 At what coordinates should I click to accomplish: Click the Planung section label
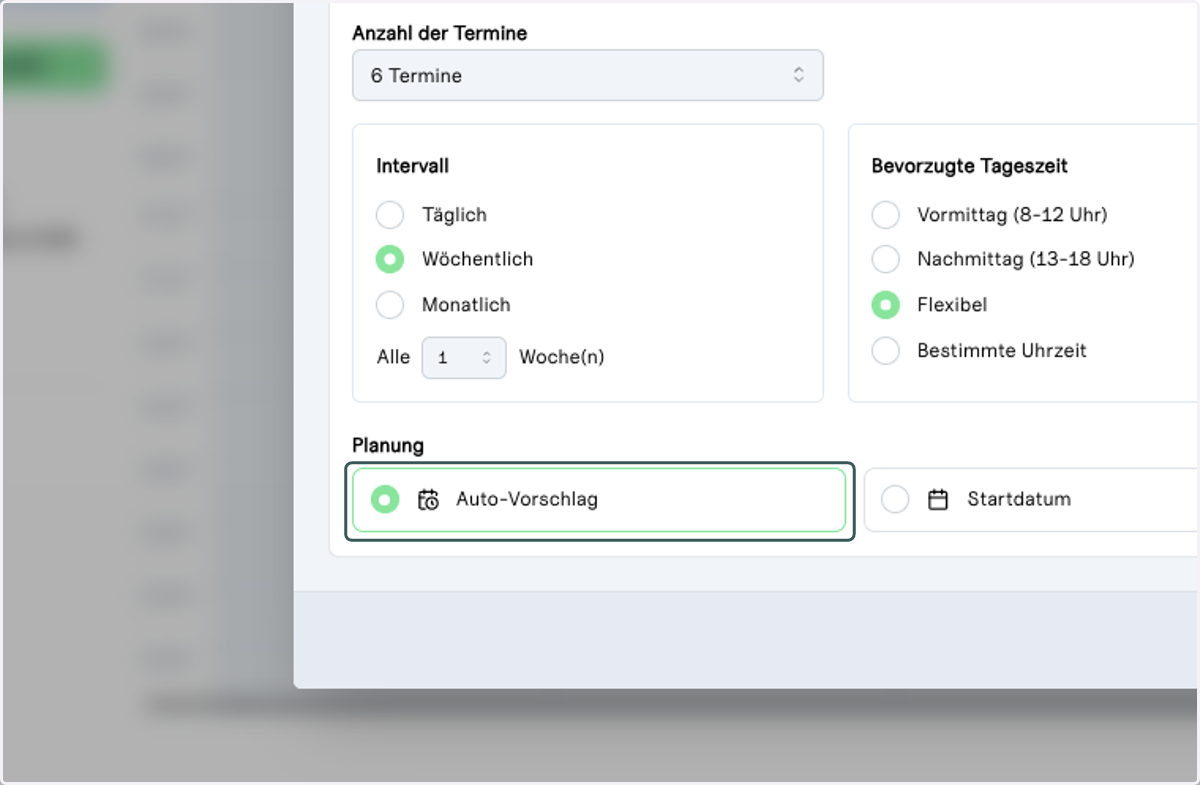pyautogui.click(x=388, y=445)
